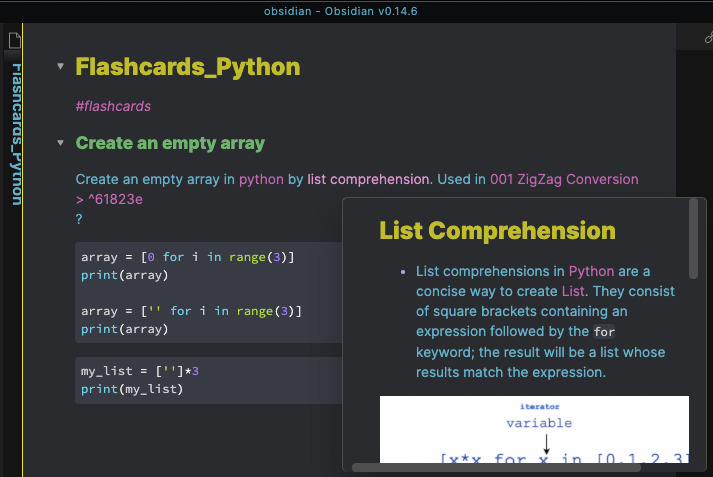Select the vertical Flashcards_Python tab title
Screen dimensions: 713x477
(x=16, y=135)
